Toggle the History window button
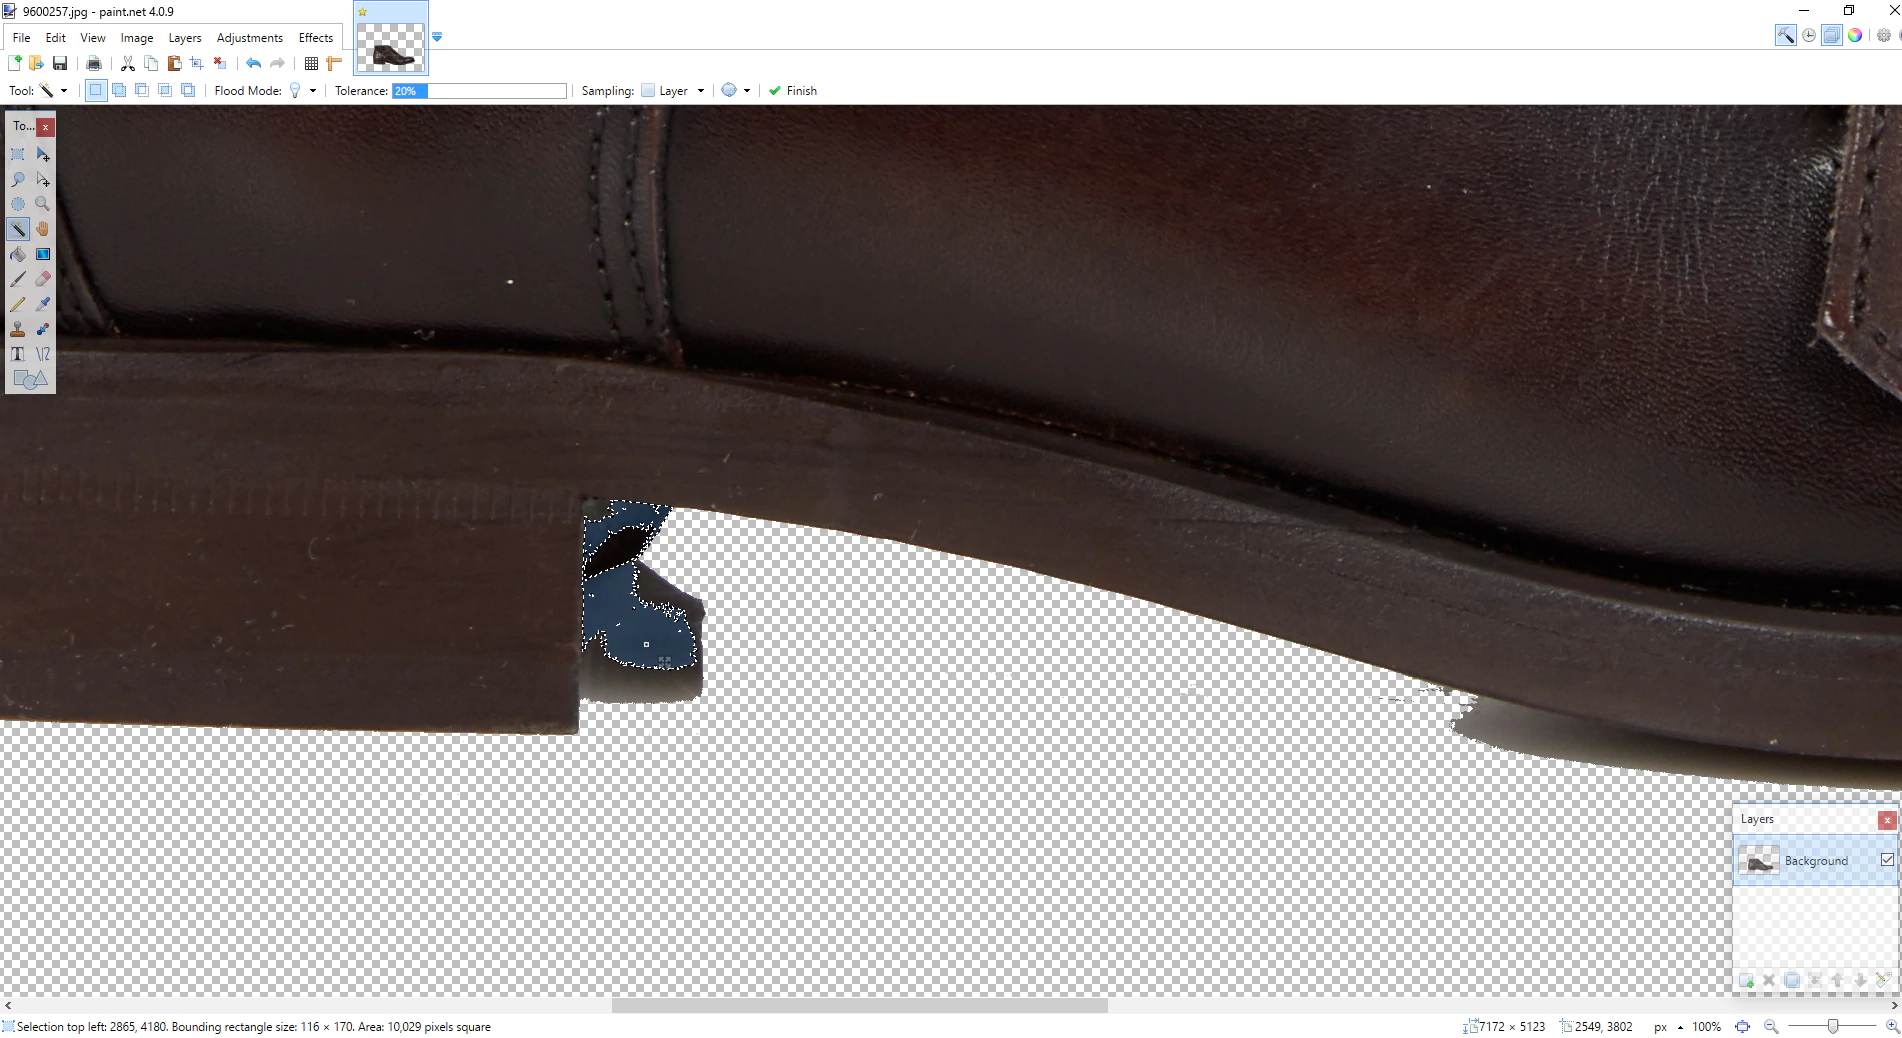The width and height of the screenshot is (1902, 1038). pyautogui.click(x=1809, y=35)
